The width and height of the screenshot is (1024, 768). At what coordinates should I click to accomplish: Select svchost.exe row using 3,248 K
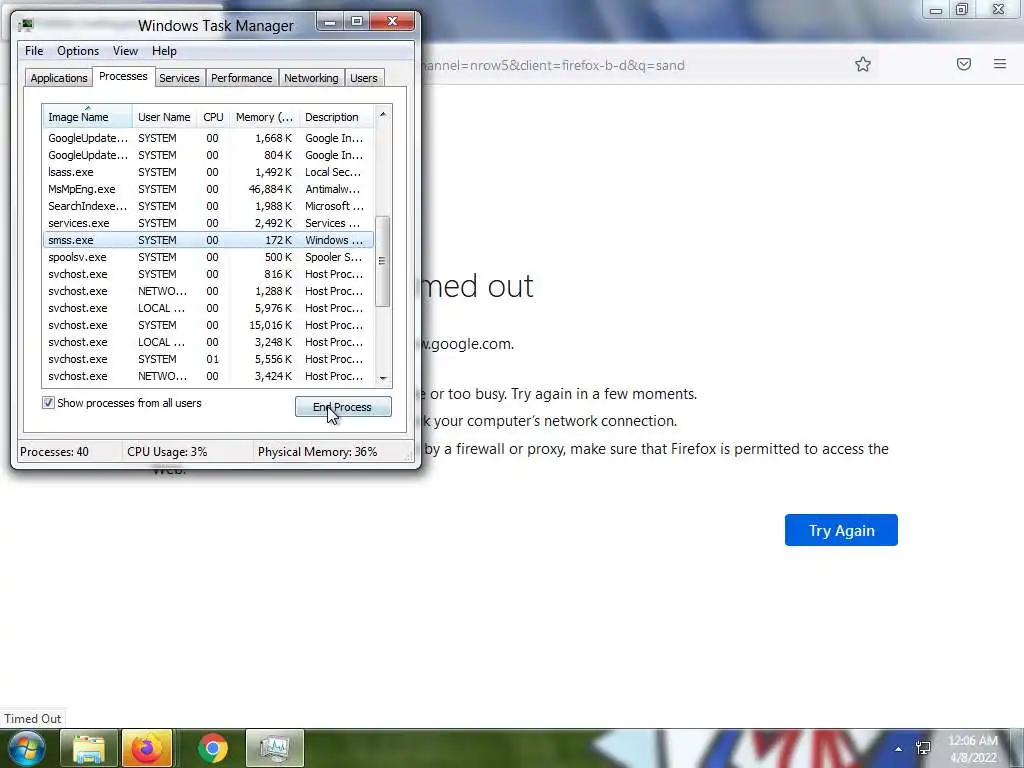208,342
